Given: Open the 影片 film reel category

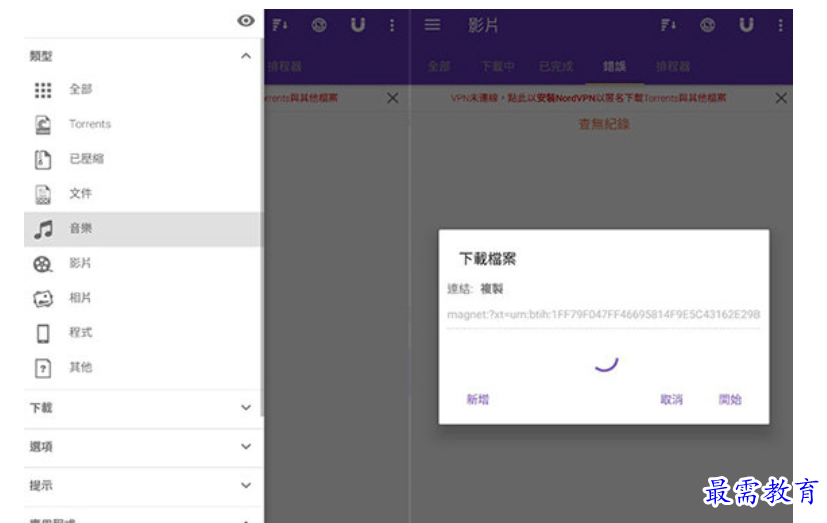Looking at the screenshot, I should [142, 264].
